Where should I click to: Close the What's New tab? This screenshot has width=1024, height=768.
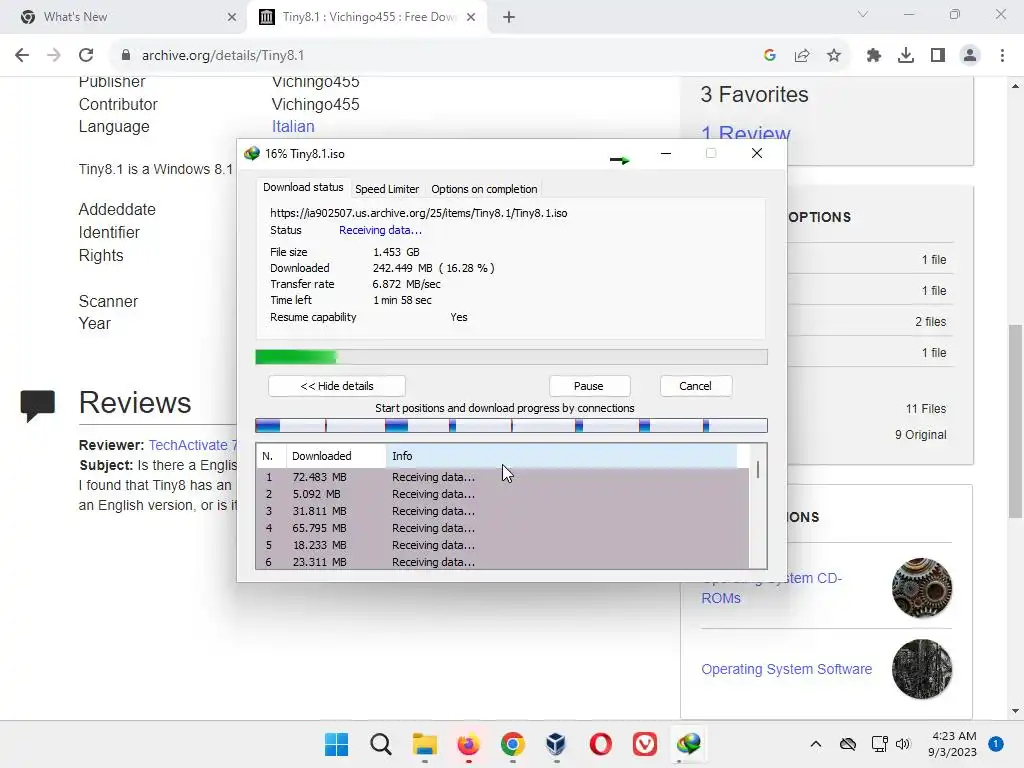coord(232,17)
